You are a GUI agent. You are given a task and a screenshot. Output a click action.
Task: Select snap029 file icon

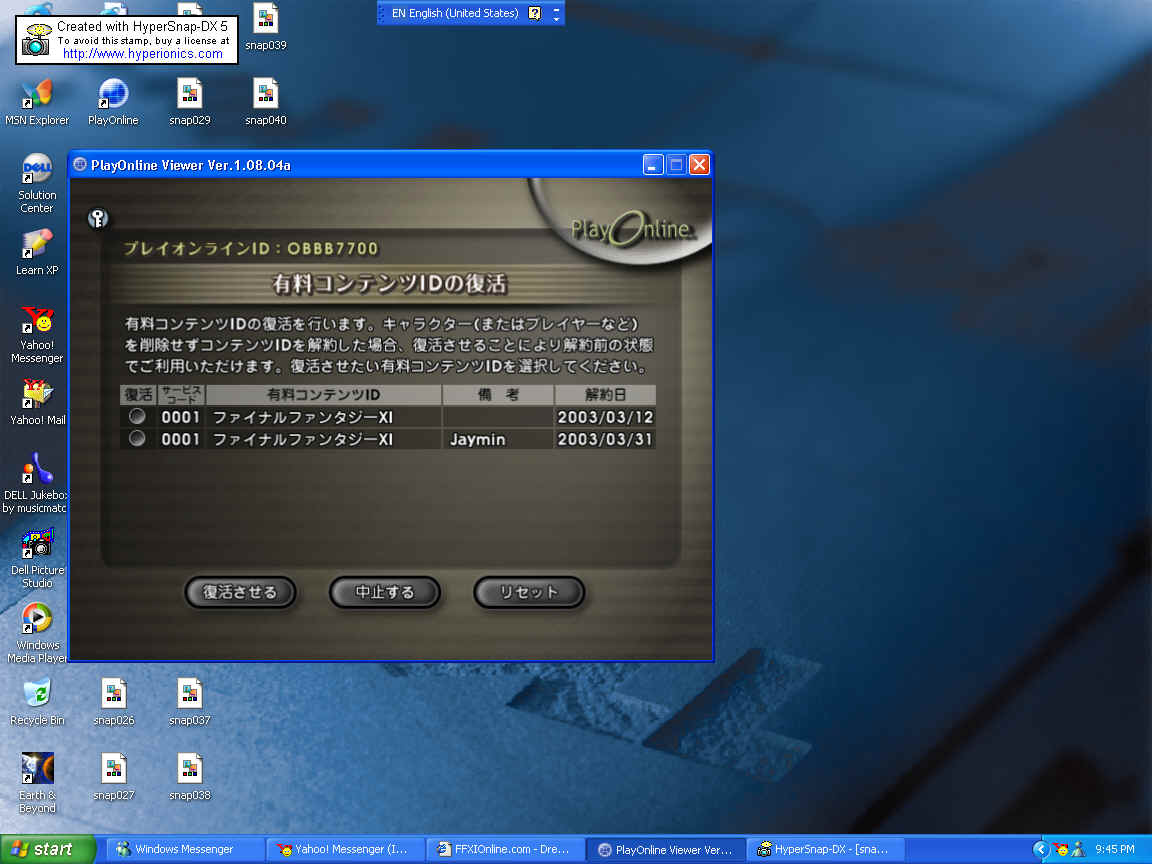[190, 102]
